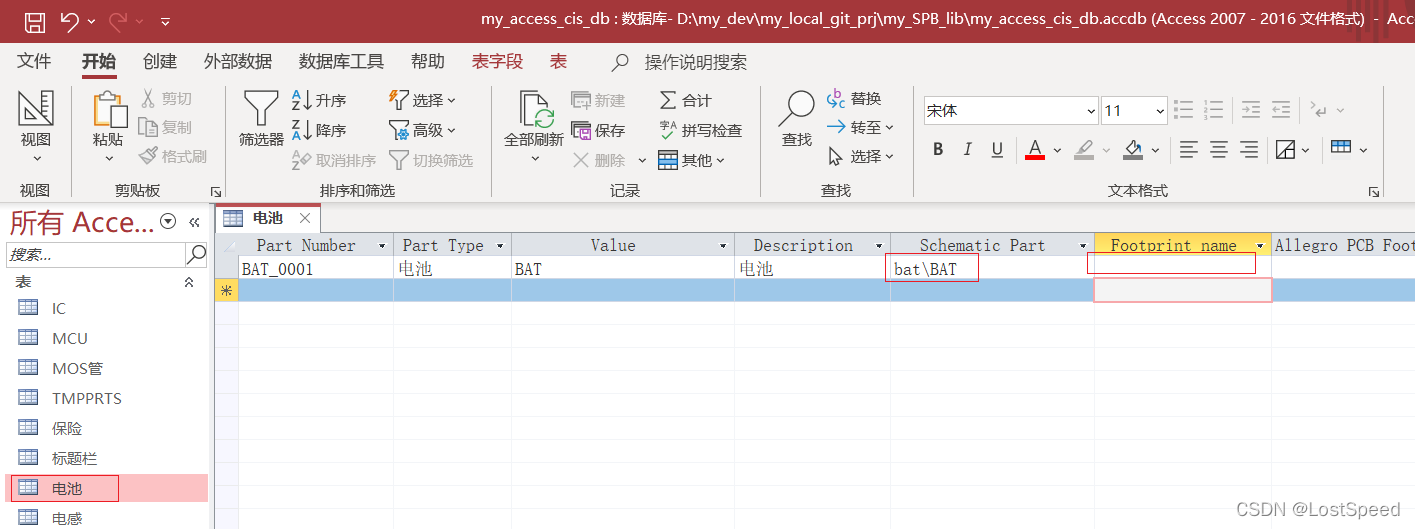Open the font size dropdown
The image size is (1415, 529).
pos(1160,111)
